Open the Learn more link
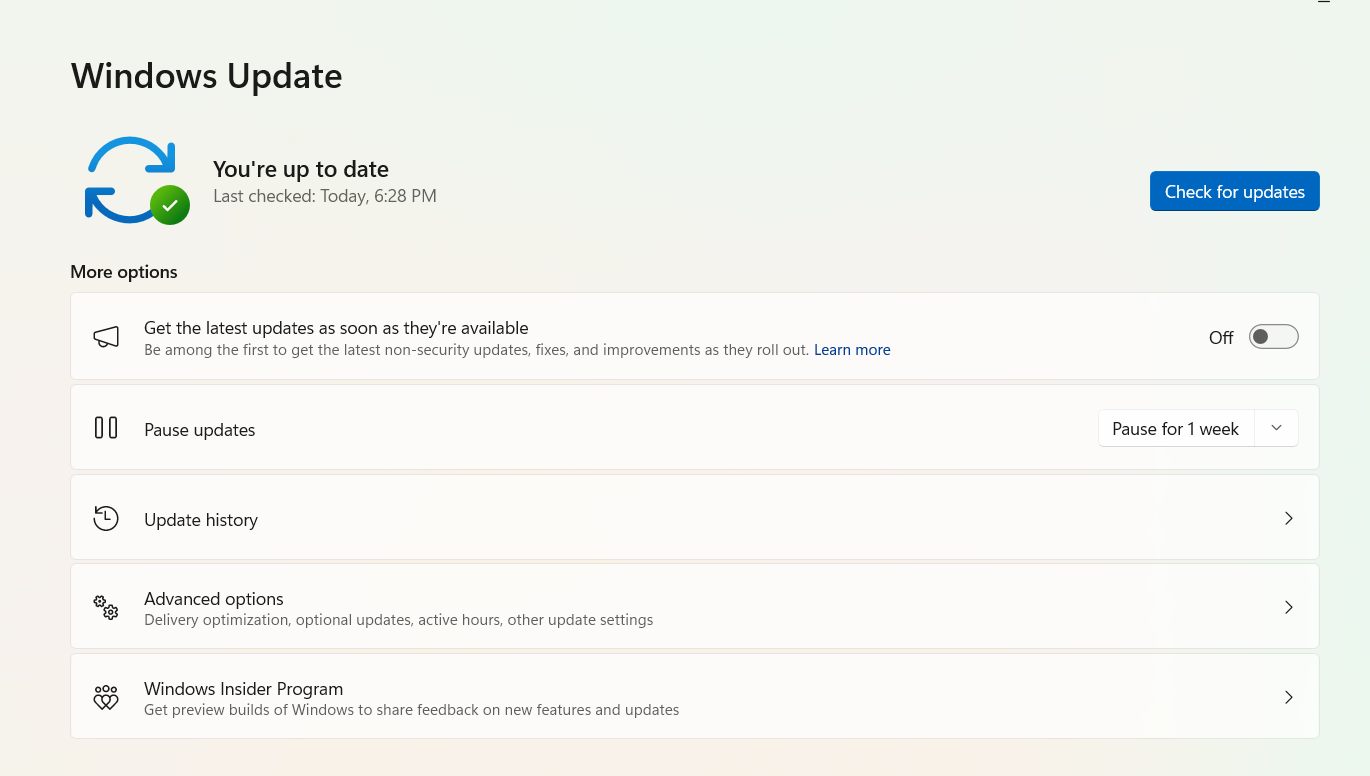Image resolution: width=1370 pixels, height=776 pixels. pyautogui.click(x=852, y=350)
